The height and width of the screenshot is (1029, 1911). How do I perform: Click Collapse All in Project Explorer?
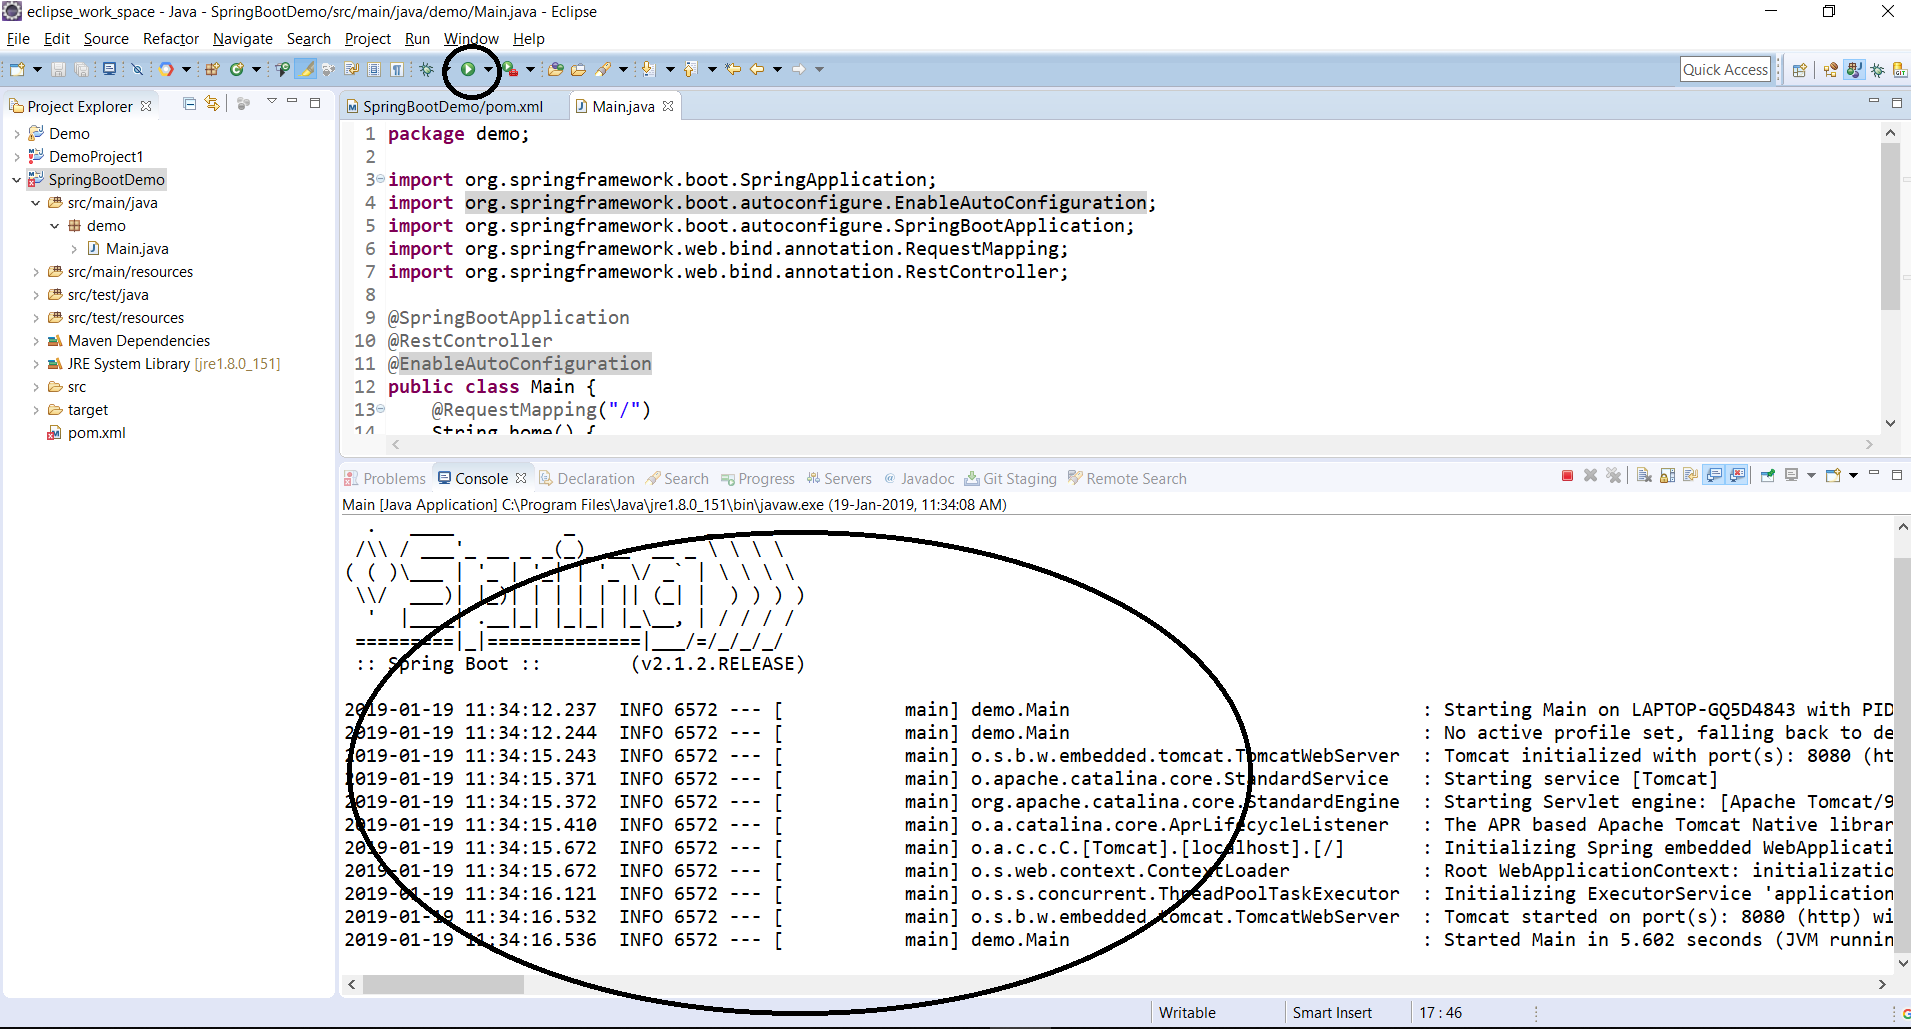pyautogui.click(x=189, y=104)
